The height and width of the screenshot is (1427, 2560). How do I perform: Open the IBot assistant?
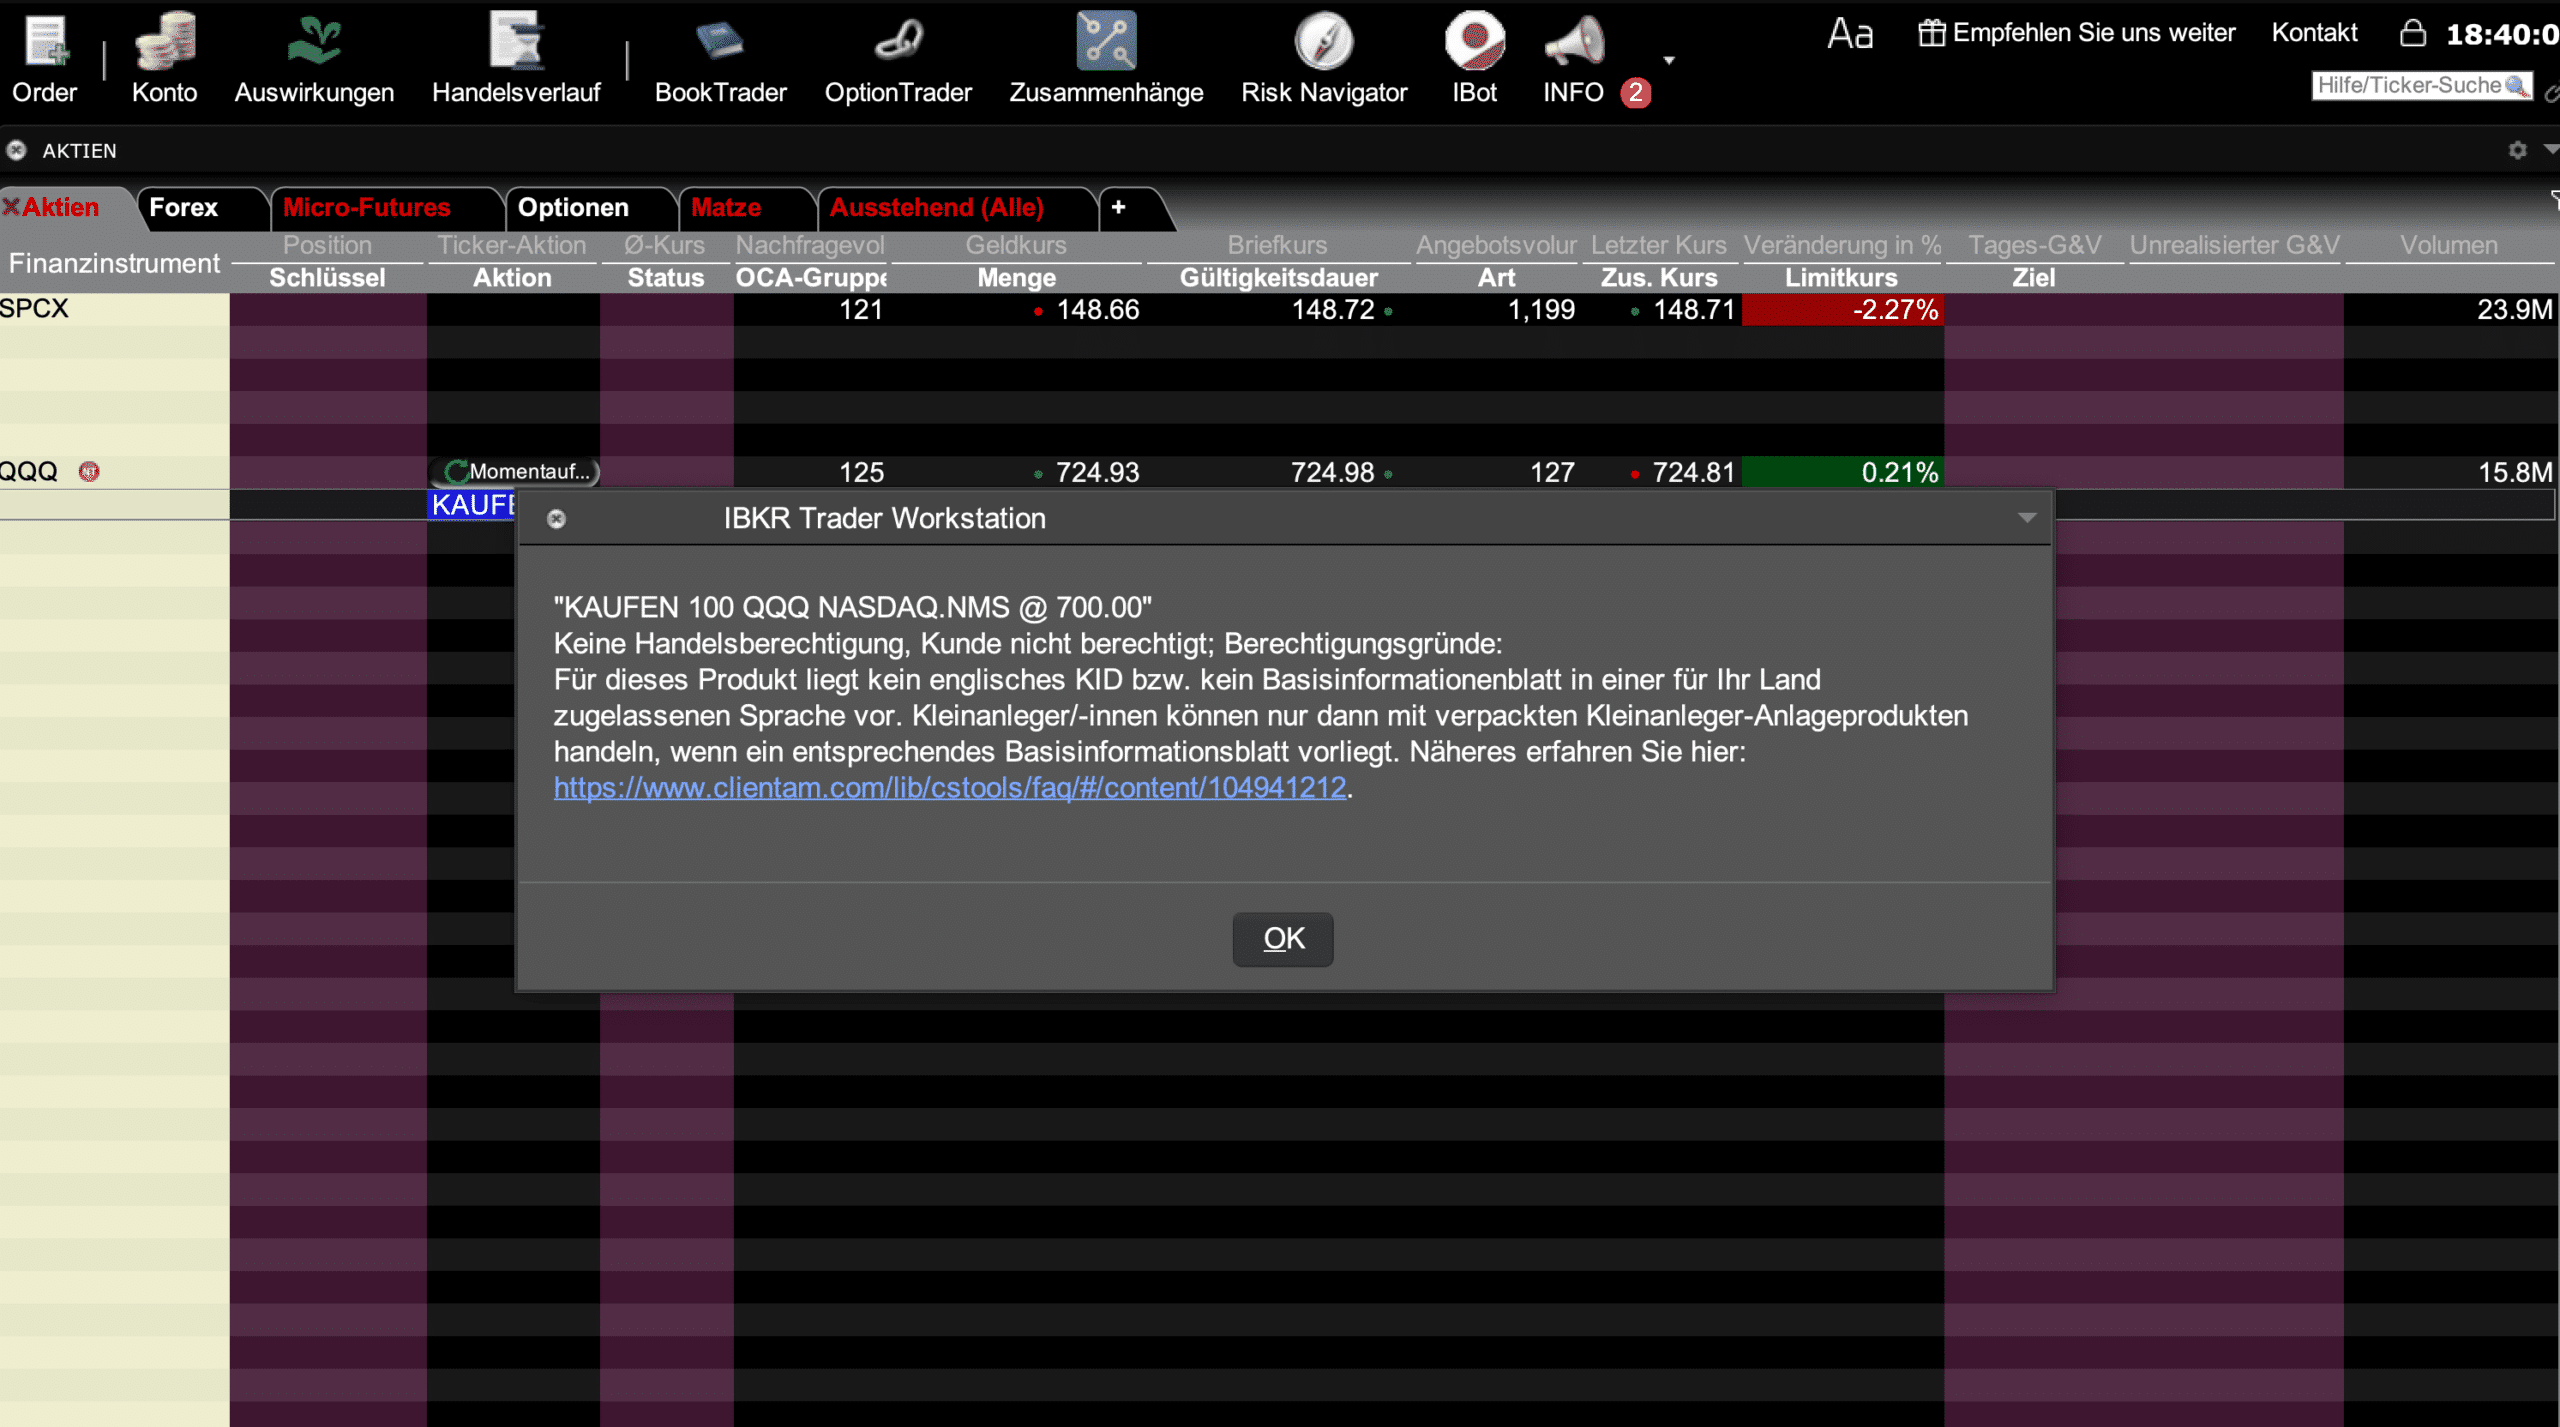[1474, 58]
